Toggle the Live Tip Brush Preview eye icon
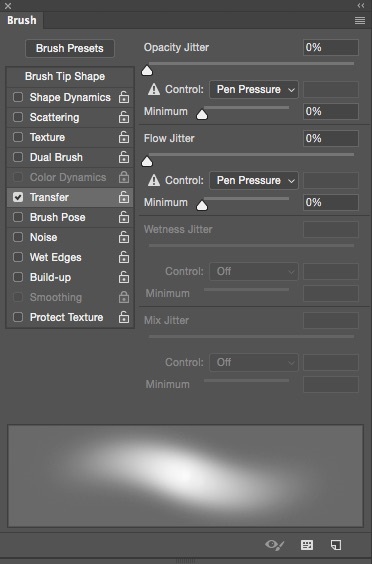The width and height of the screenshot is (372, 564). tap(275, 545)
